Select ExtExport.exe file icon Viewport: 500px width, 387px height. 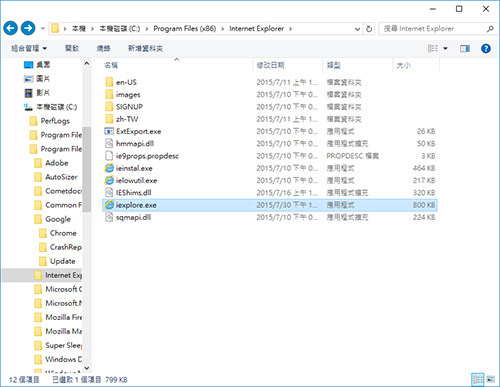coord(109,131)
